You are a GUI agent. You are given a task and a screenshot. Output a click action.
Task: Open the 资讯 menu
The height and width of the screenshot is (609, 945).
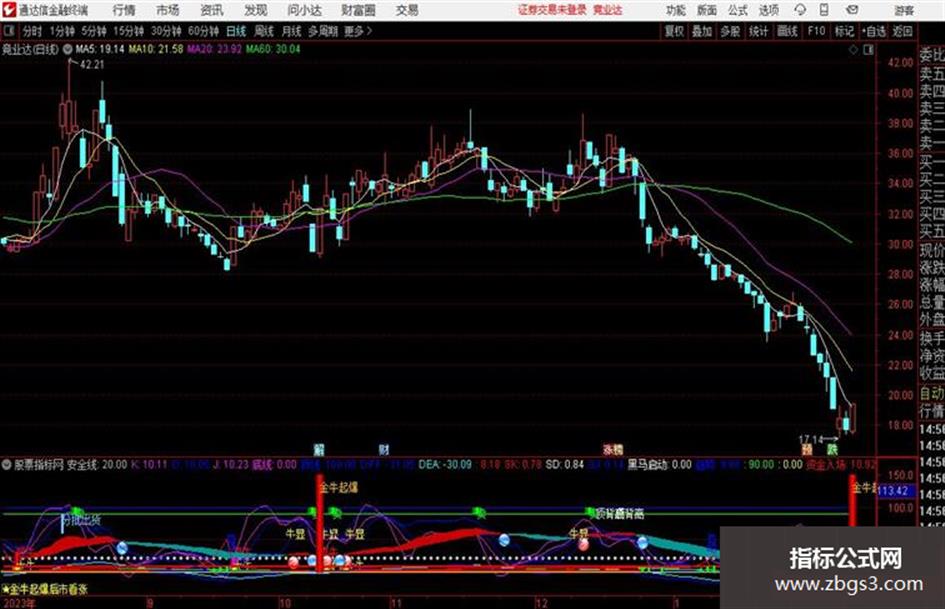tap(212, 10)
